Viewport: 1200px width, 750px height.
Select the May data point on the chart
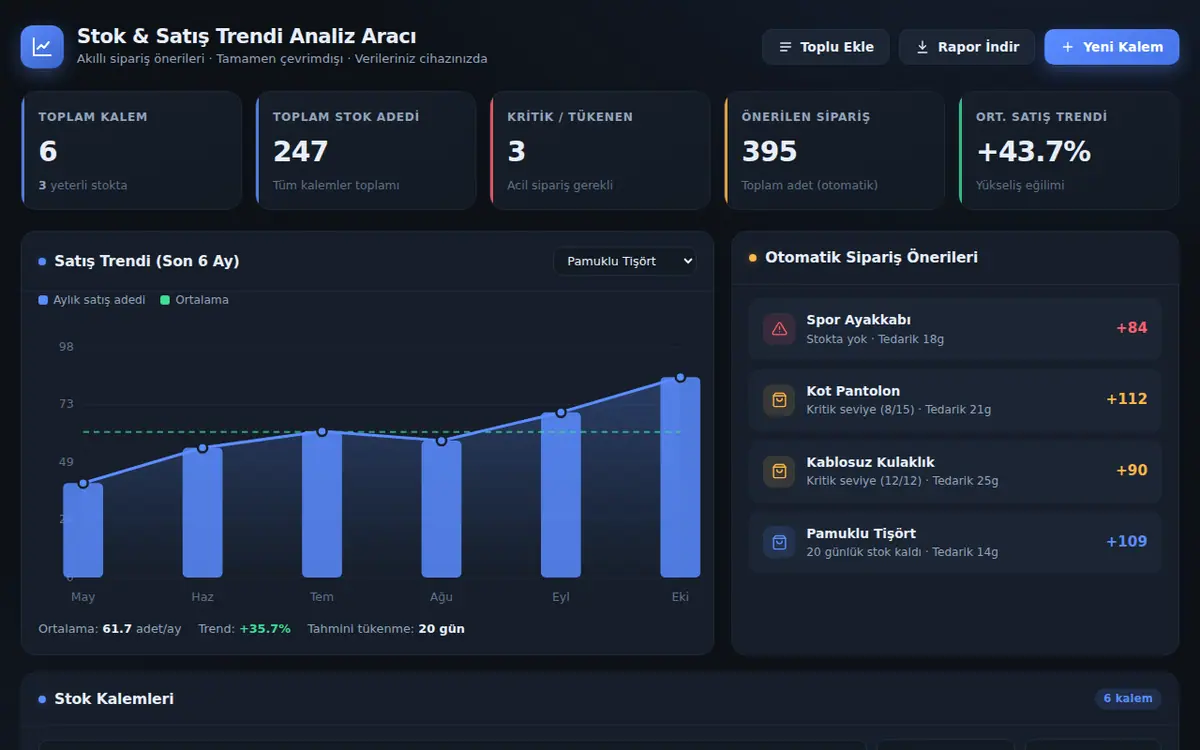(x=83, y=483)
